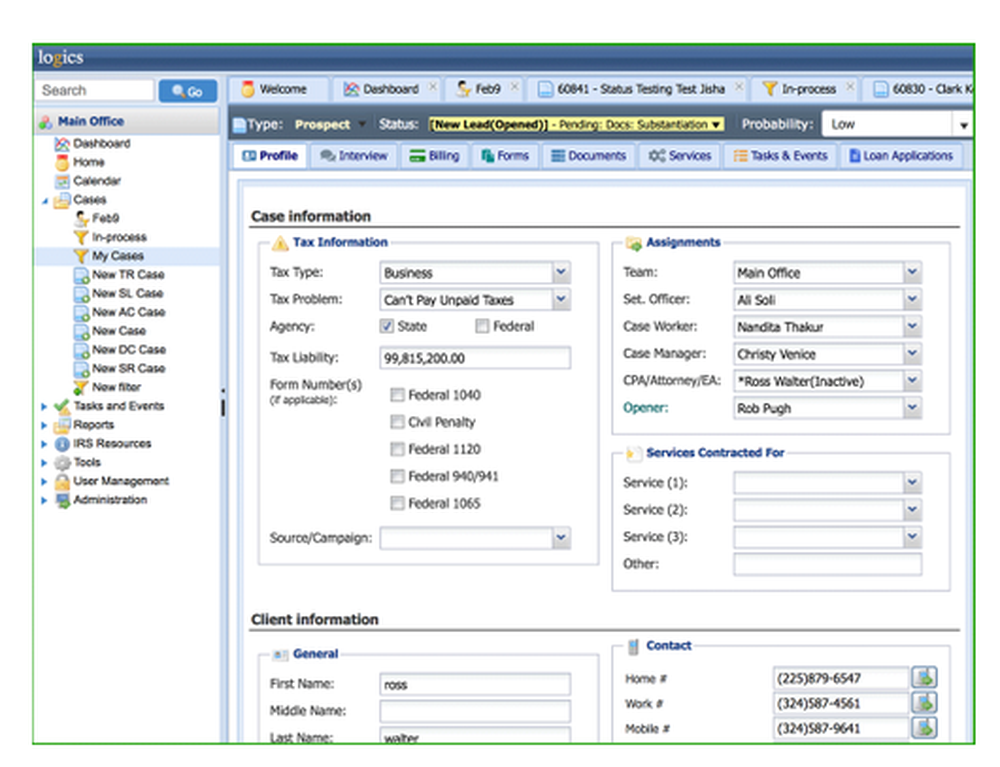
Task: Open Home in the sidebar tree
Action: [x=89, y=162]
